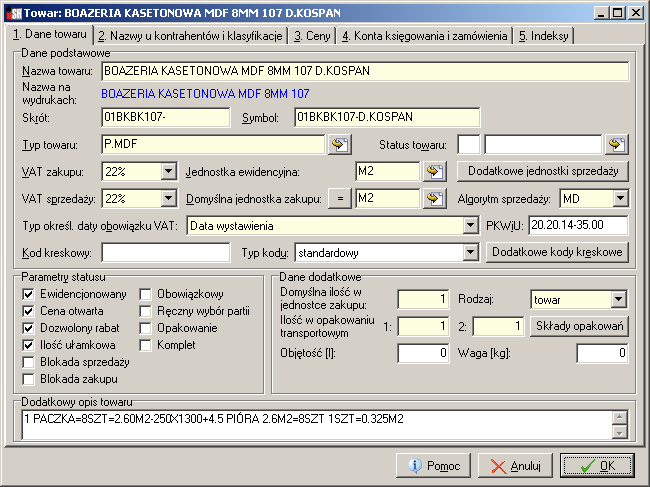Click the Dodatkowy opis towaru text area

pos(317,424)
